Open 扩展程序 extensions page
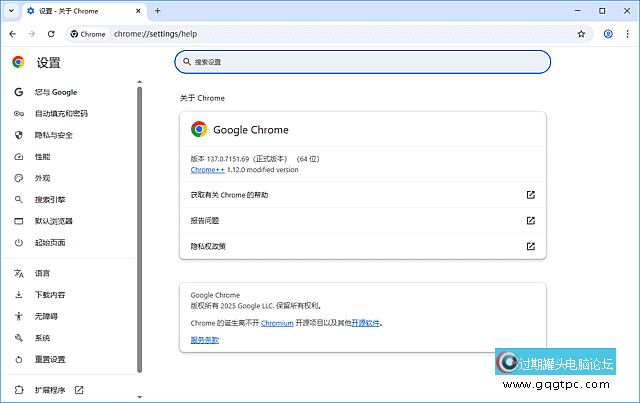This screenshot has height=403, width=640. [50, 390]
